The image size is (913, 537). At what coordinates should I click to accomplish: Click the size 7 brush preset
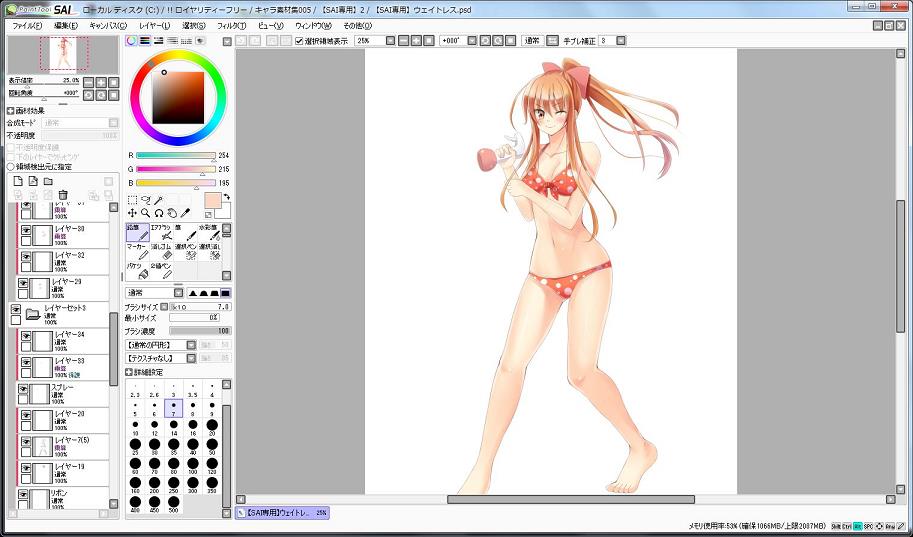(x=172, y=409)
